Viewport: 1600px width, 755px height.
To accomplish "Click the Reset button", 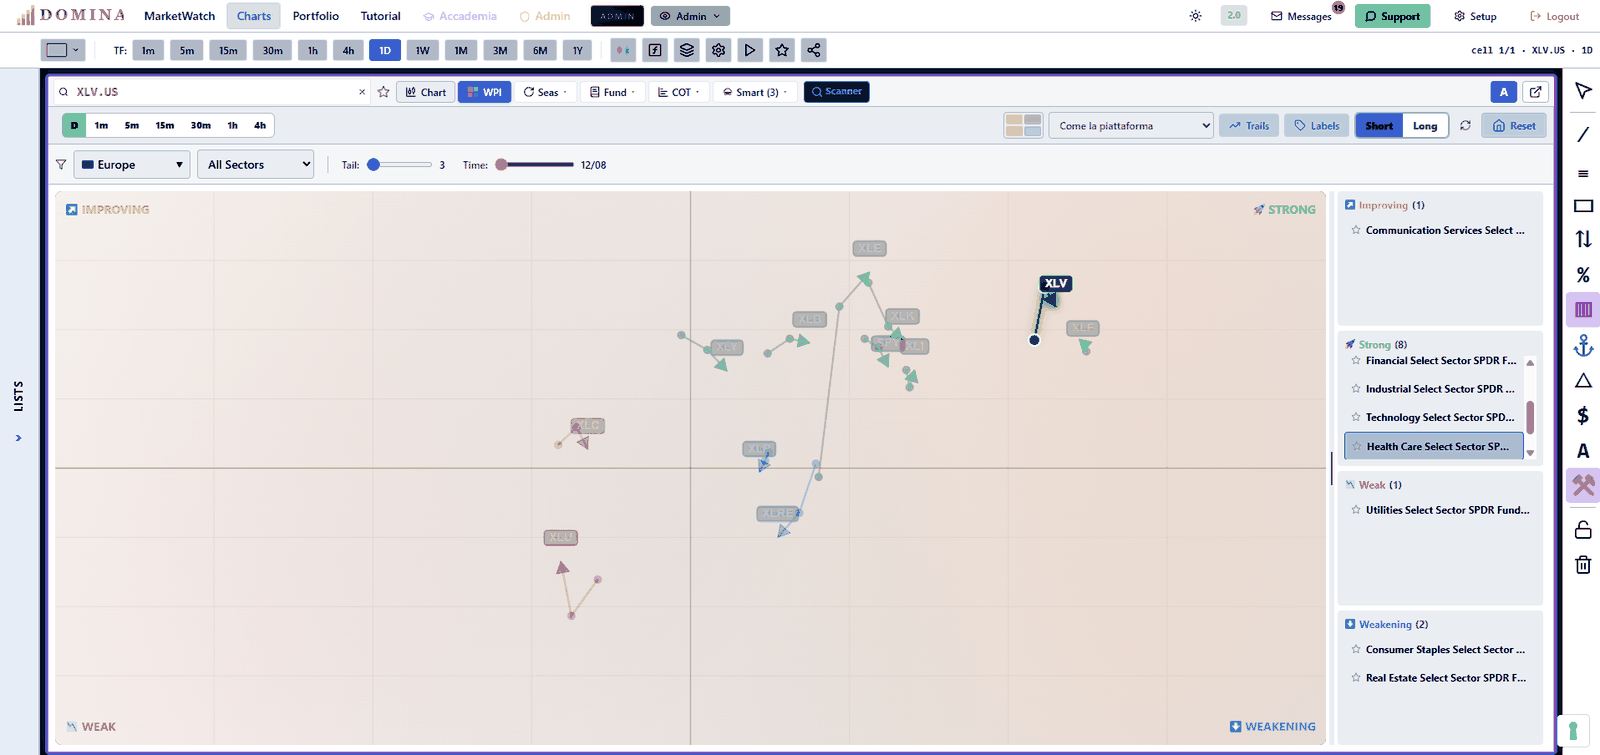I will (1514, 126).
